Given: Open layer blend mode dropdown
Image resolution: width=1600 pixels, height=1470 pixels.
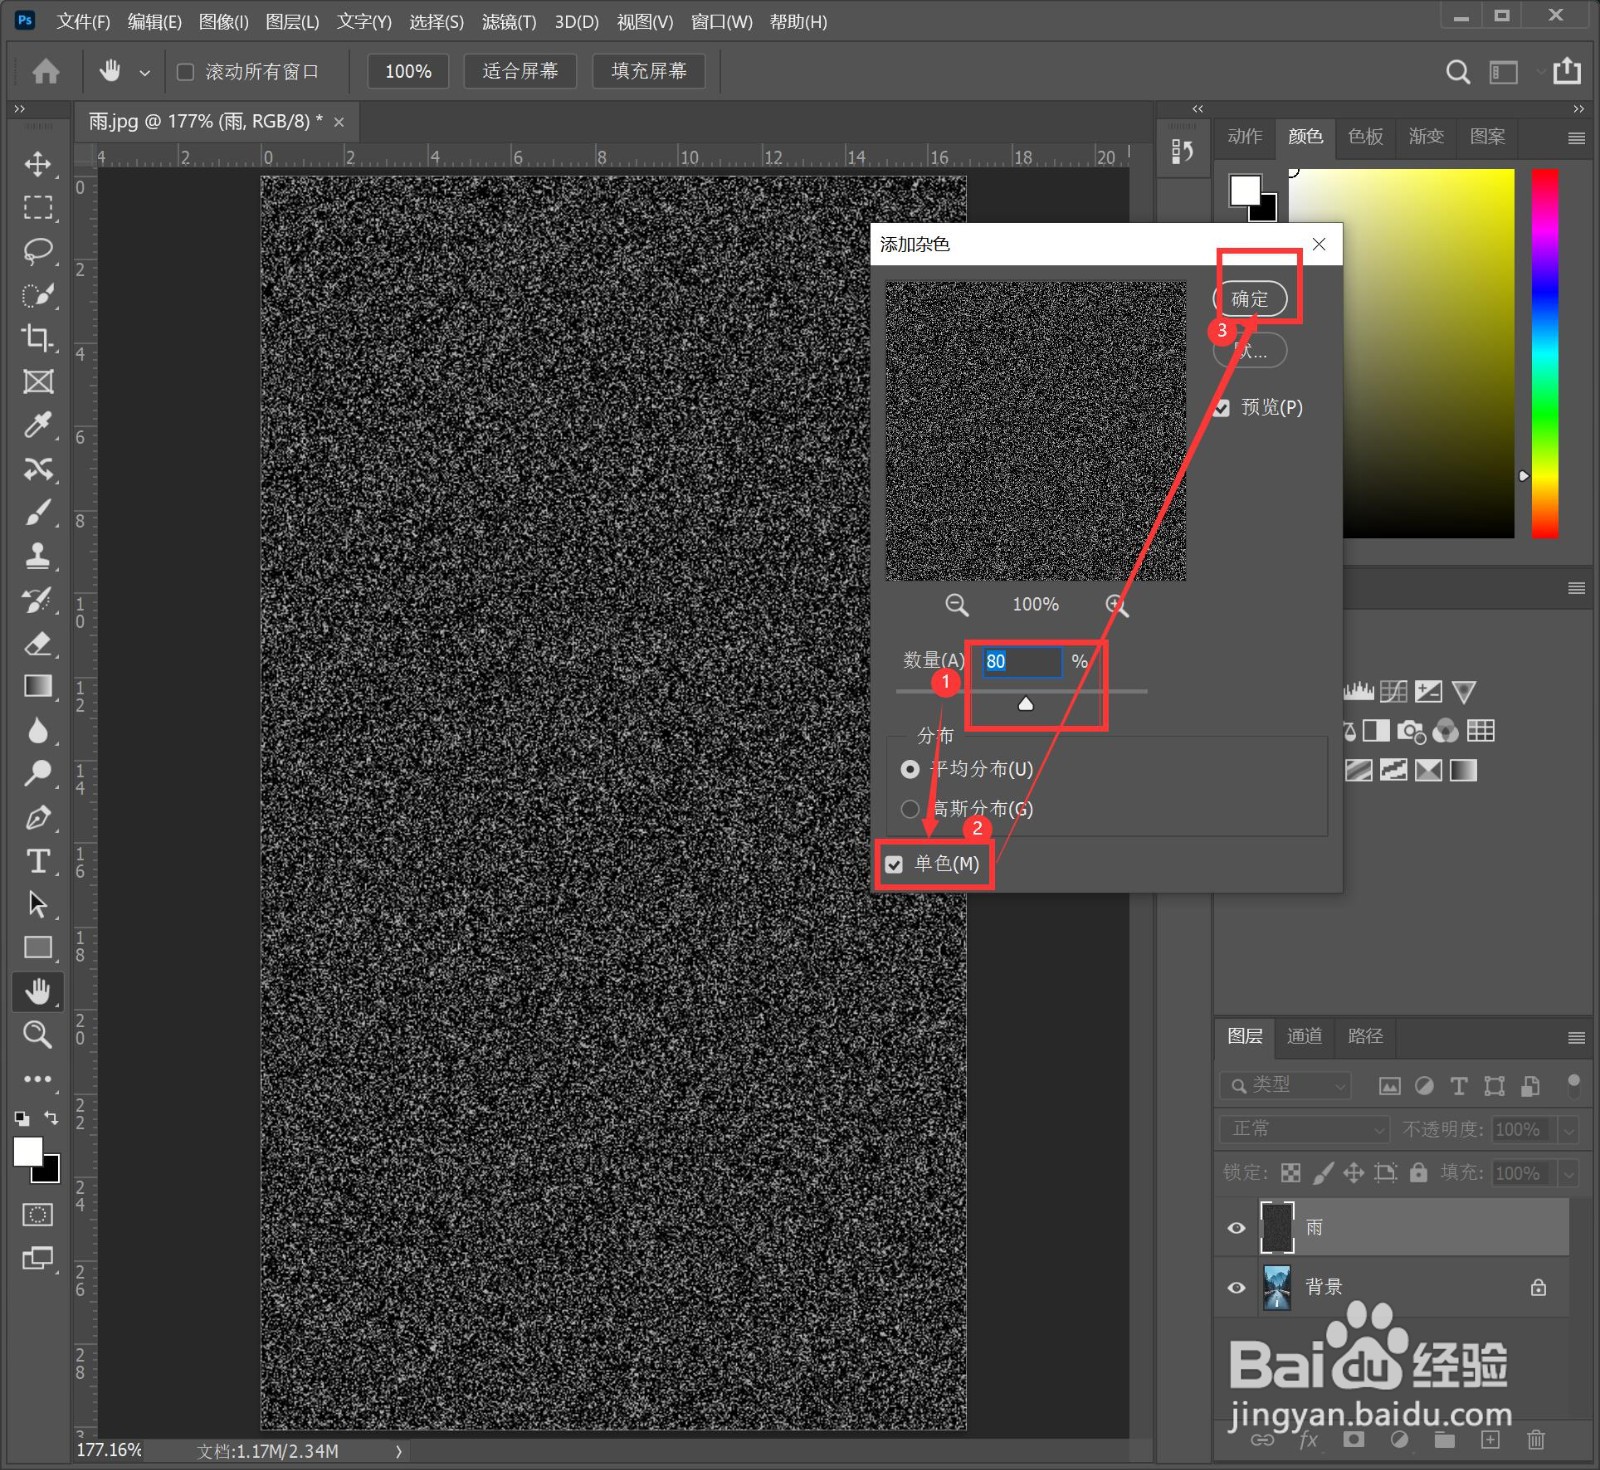Looking at the screenshot, I should pyautogui.click(x=1305, y=1129).
